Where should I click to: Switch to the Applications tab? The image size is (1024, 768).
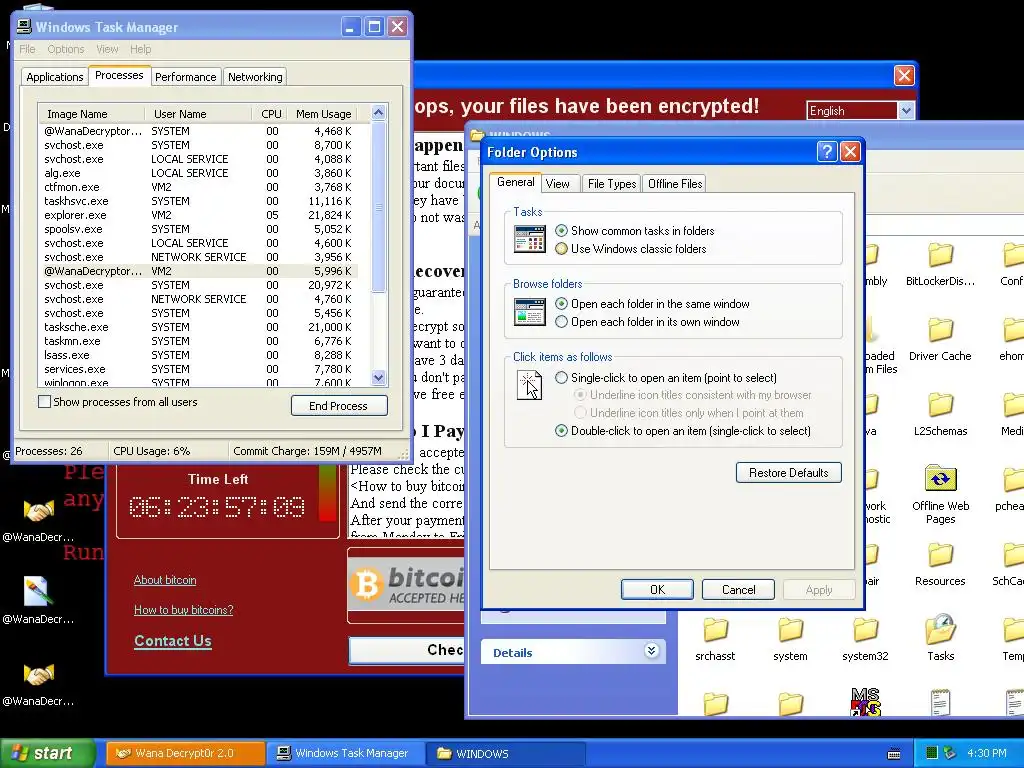point(55,77)
